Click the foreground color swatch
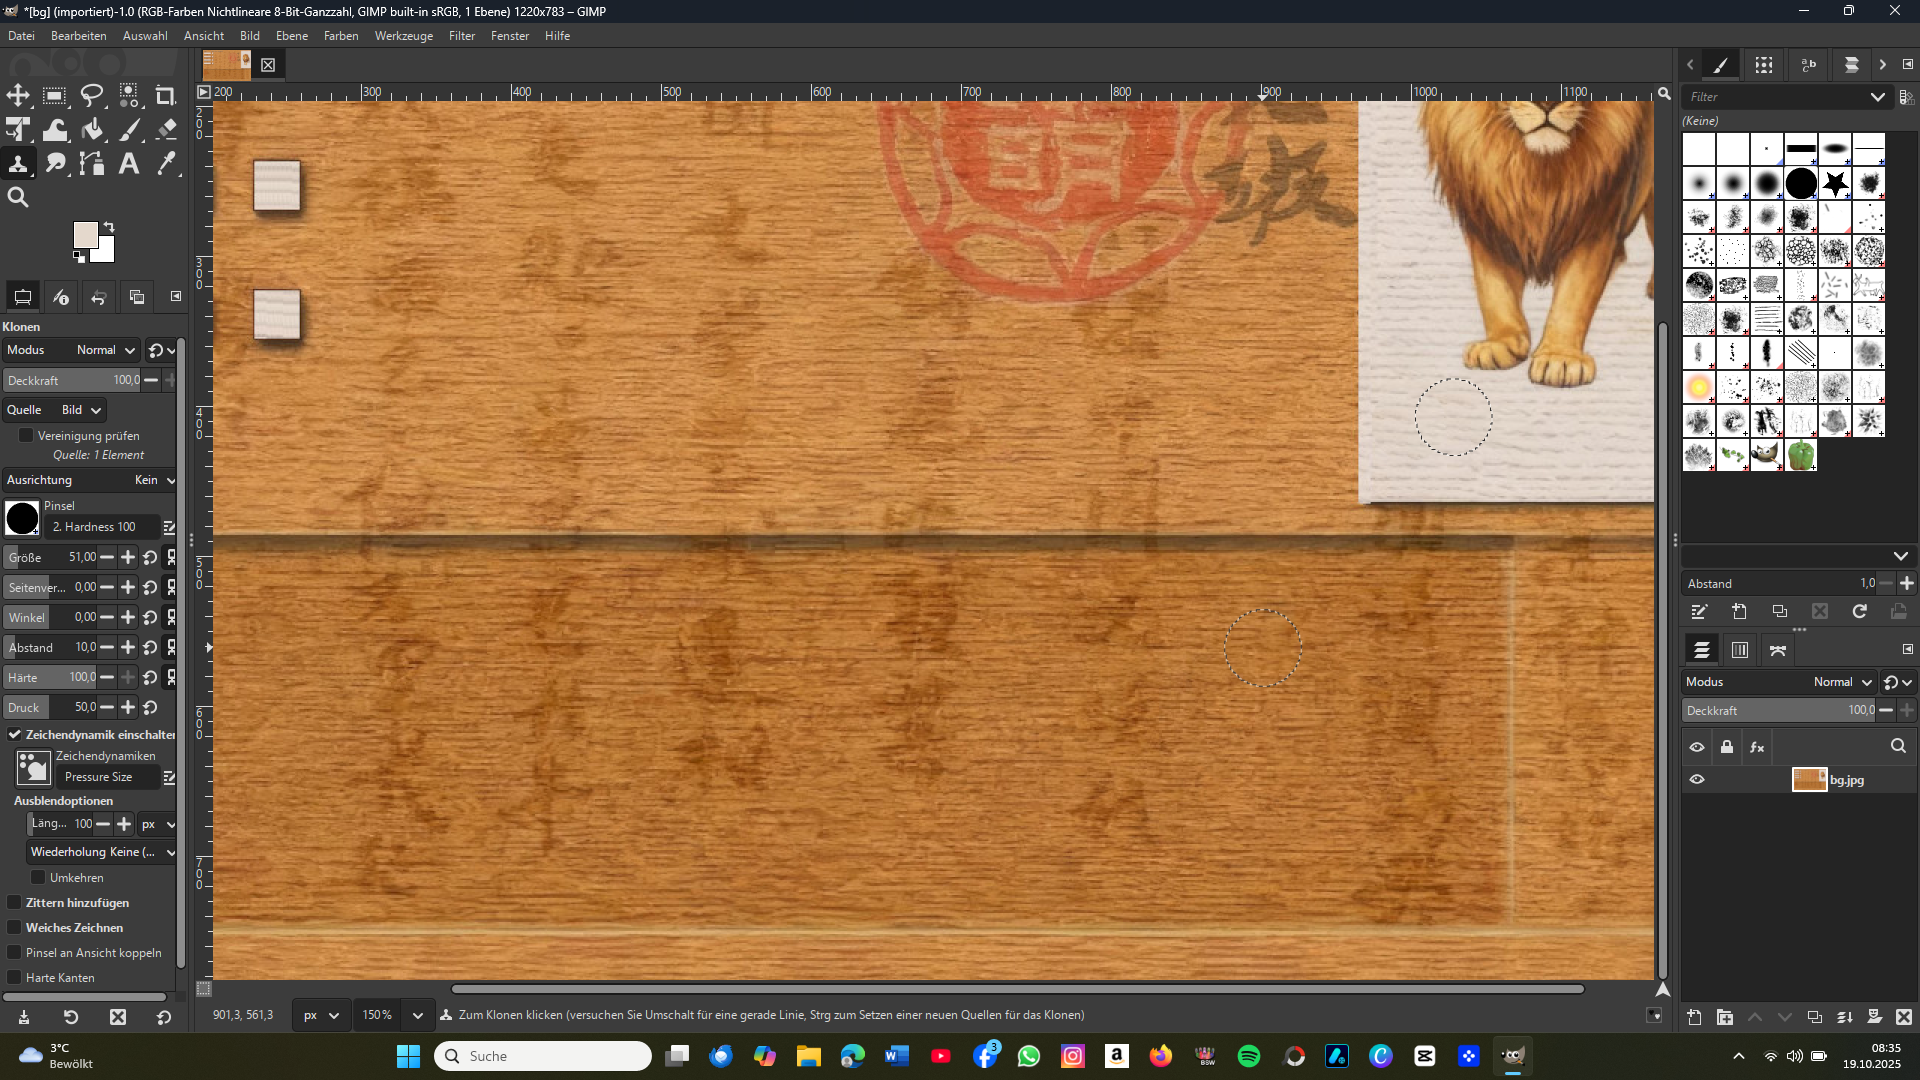This screenshot has width=1920, height=1080. [x=85, y=236]
